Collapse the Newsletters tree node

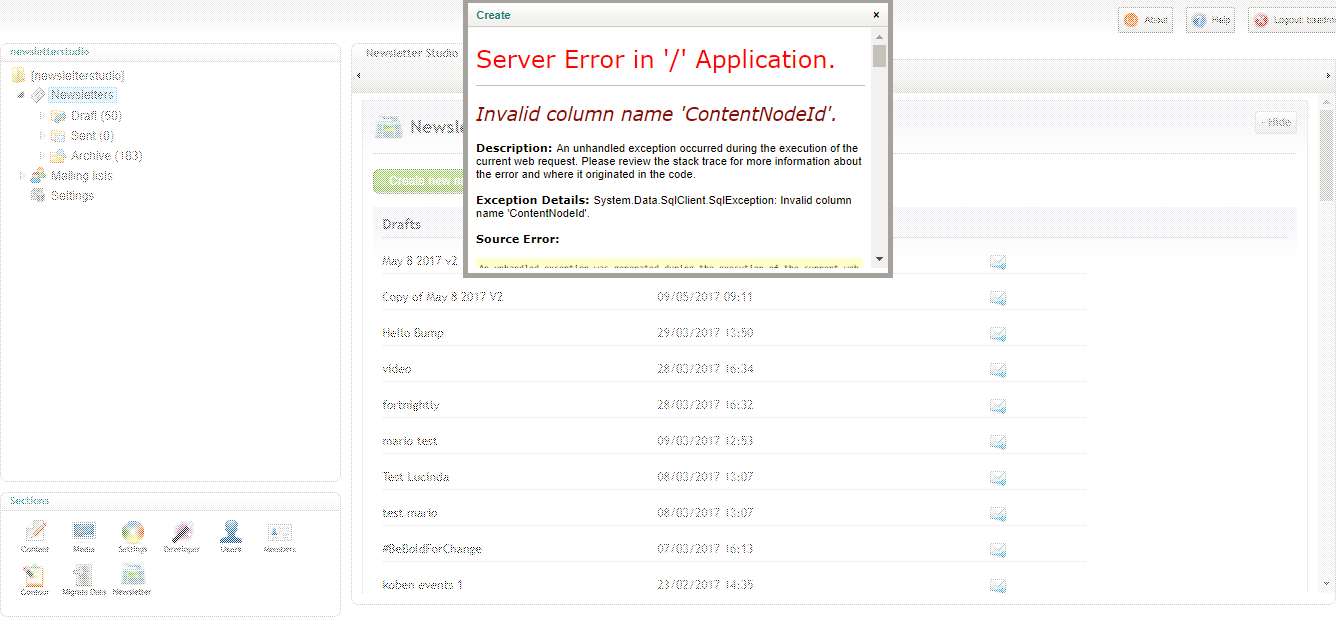[x=21, y=95]
